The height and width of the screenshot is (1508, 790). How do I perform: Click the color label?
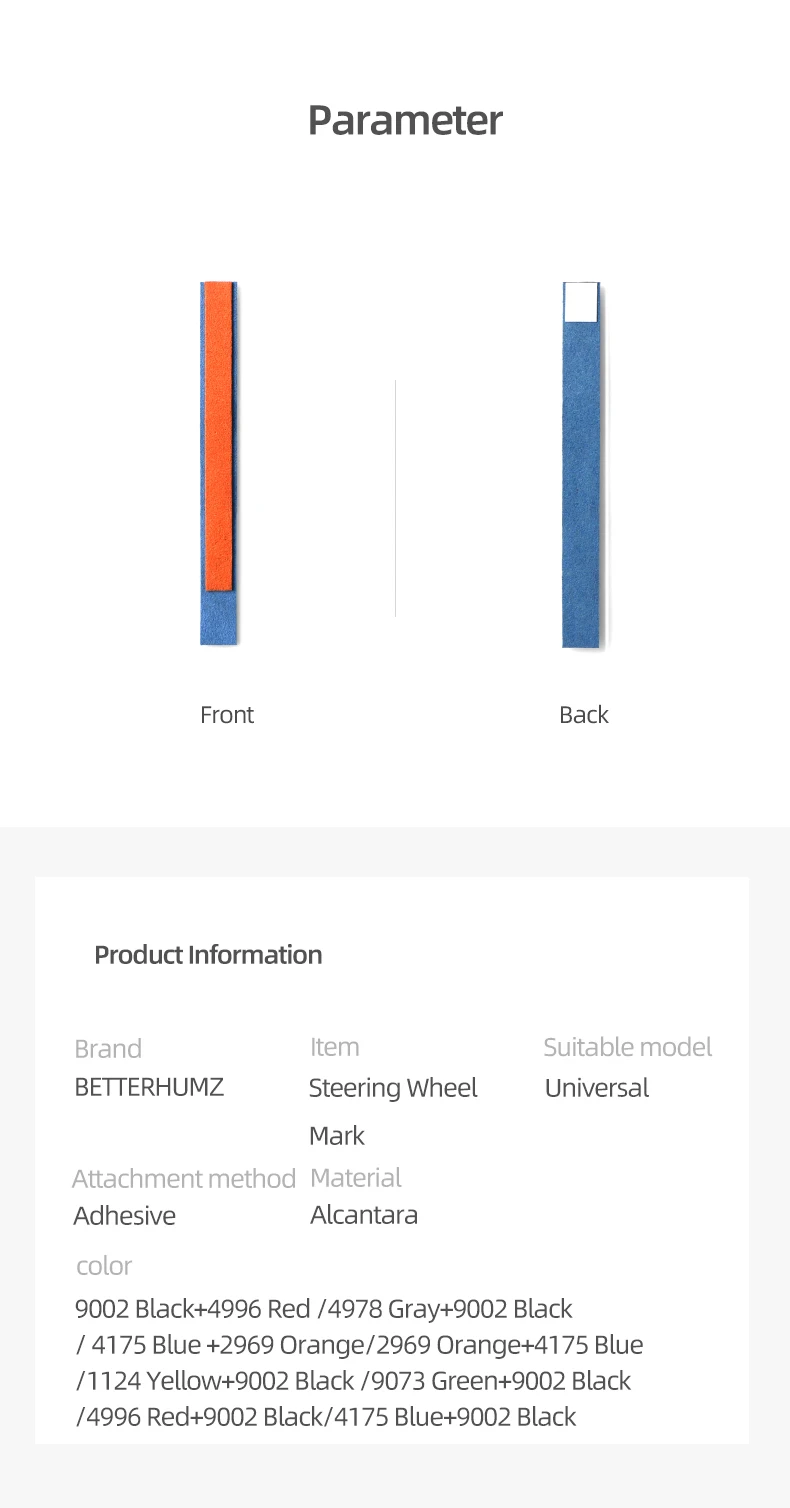coord(104,1267)
